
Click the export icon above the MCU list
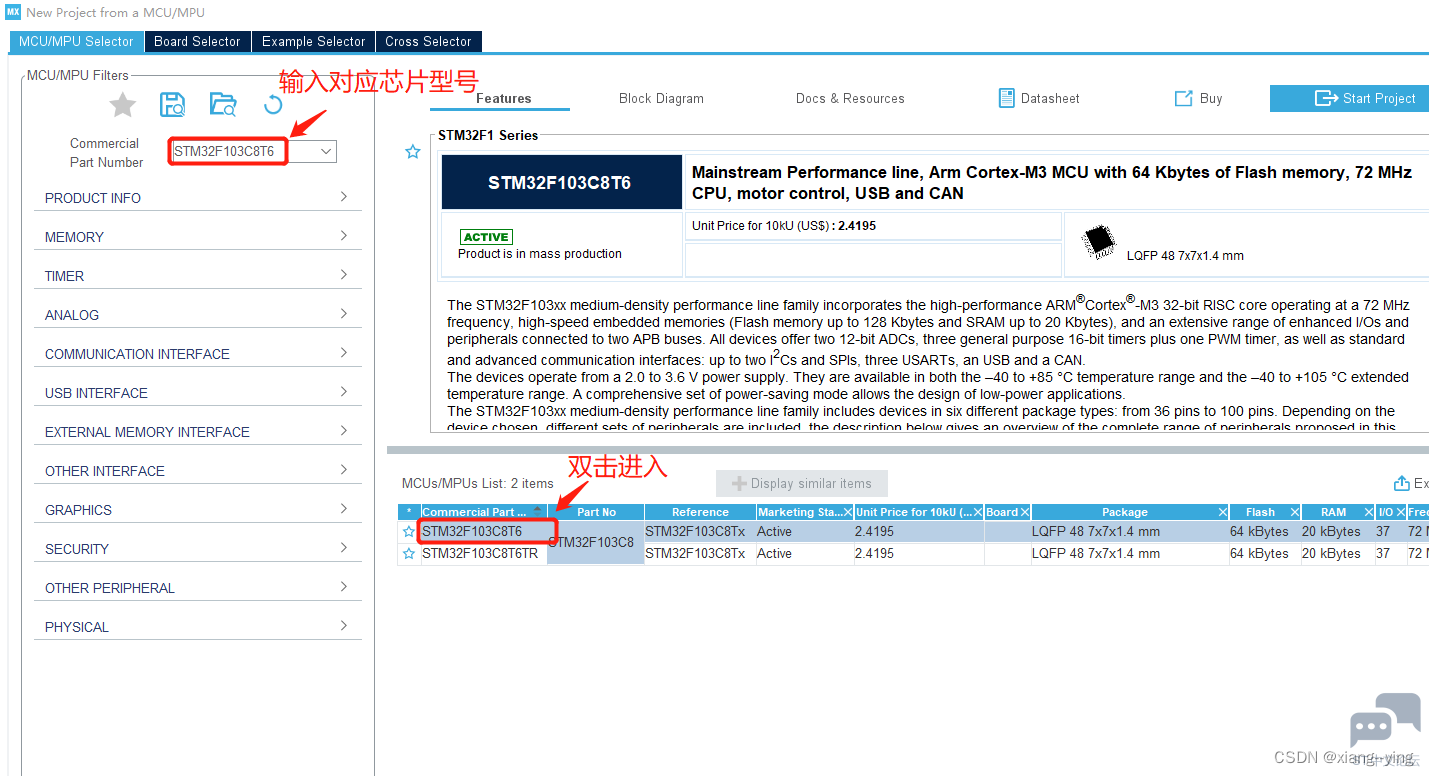(x=1401, y=483)
